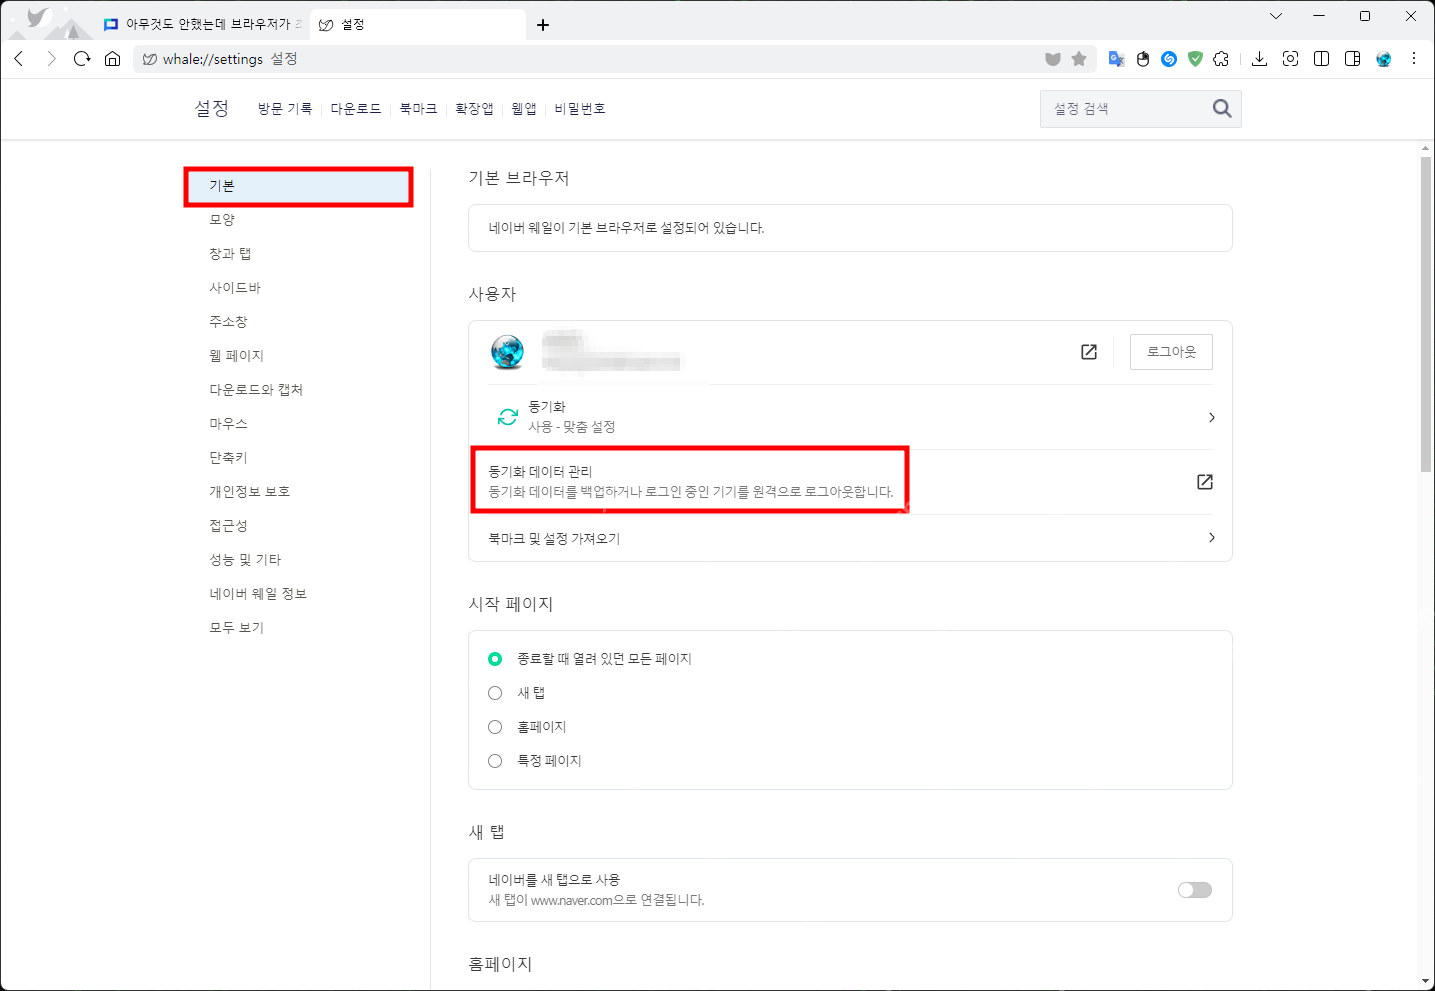Bookmark this page with the star icon
This screenshot has height=991, width=1435.
1079,59
